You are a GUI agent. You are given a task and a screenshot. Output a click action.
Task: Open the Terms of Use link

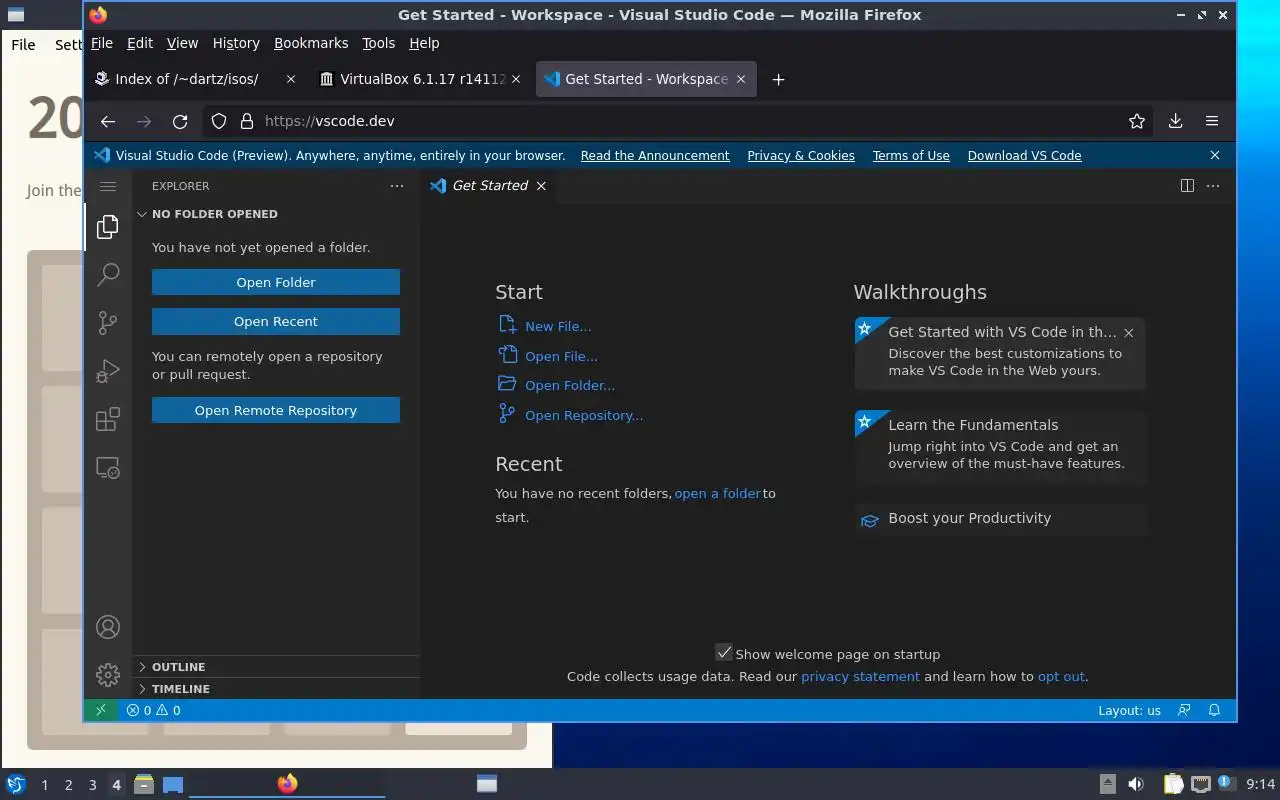(x=911, y=155)
